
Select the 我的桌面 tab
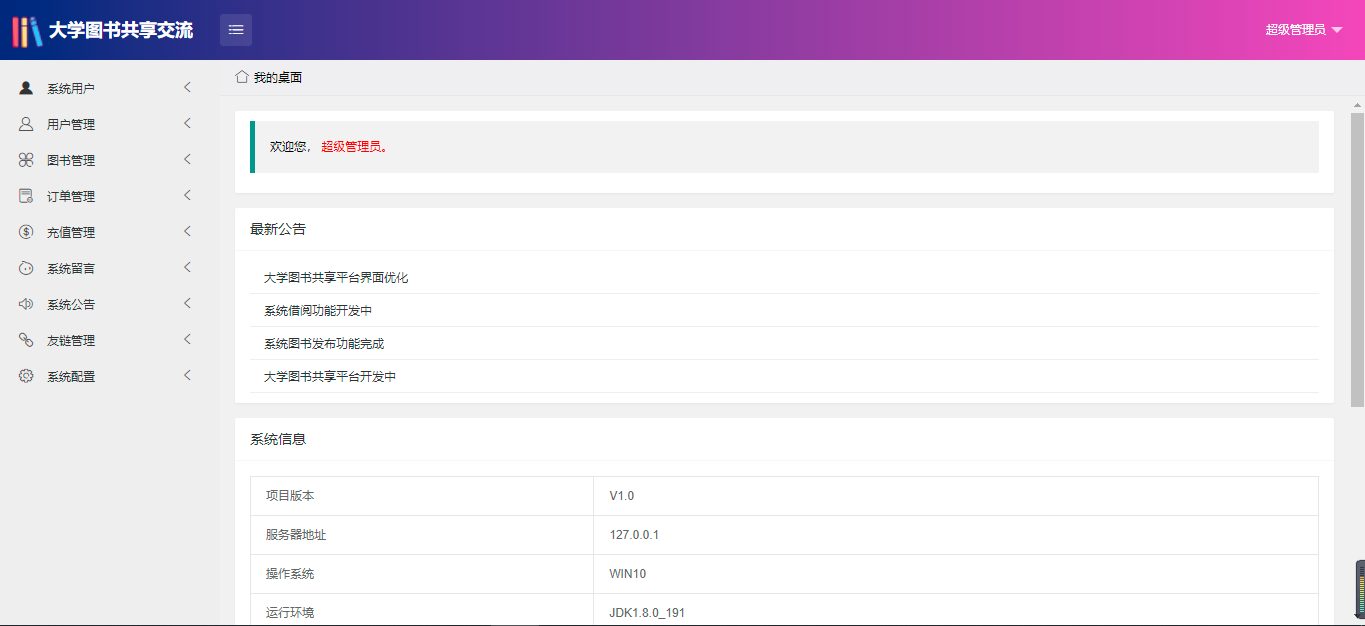[x=269, y=77]
